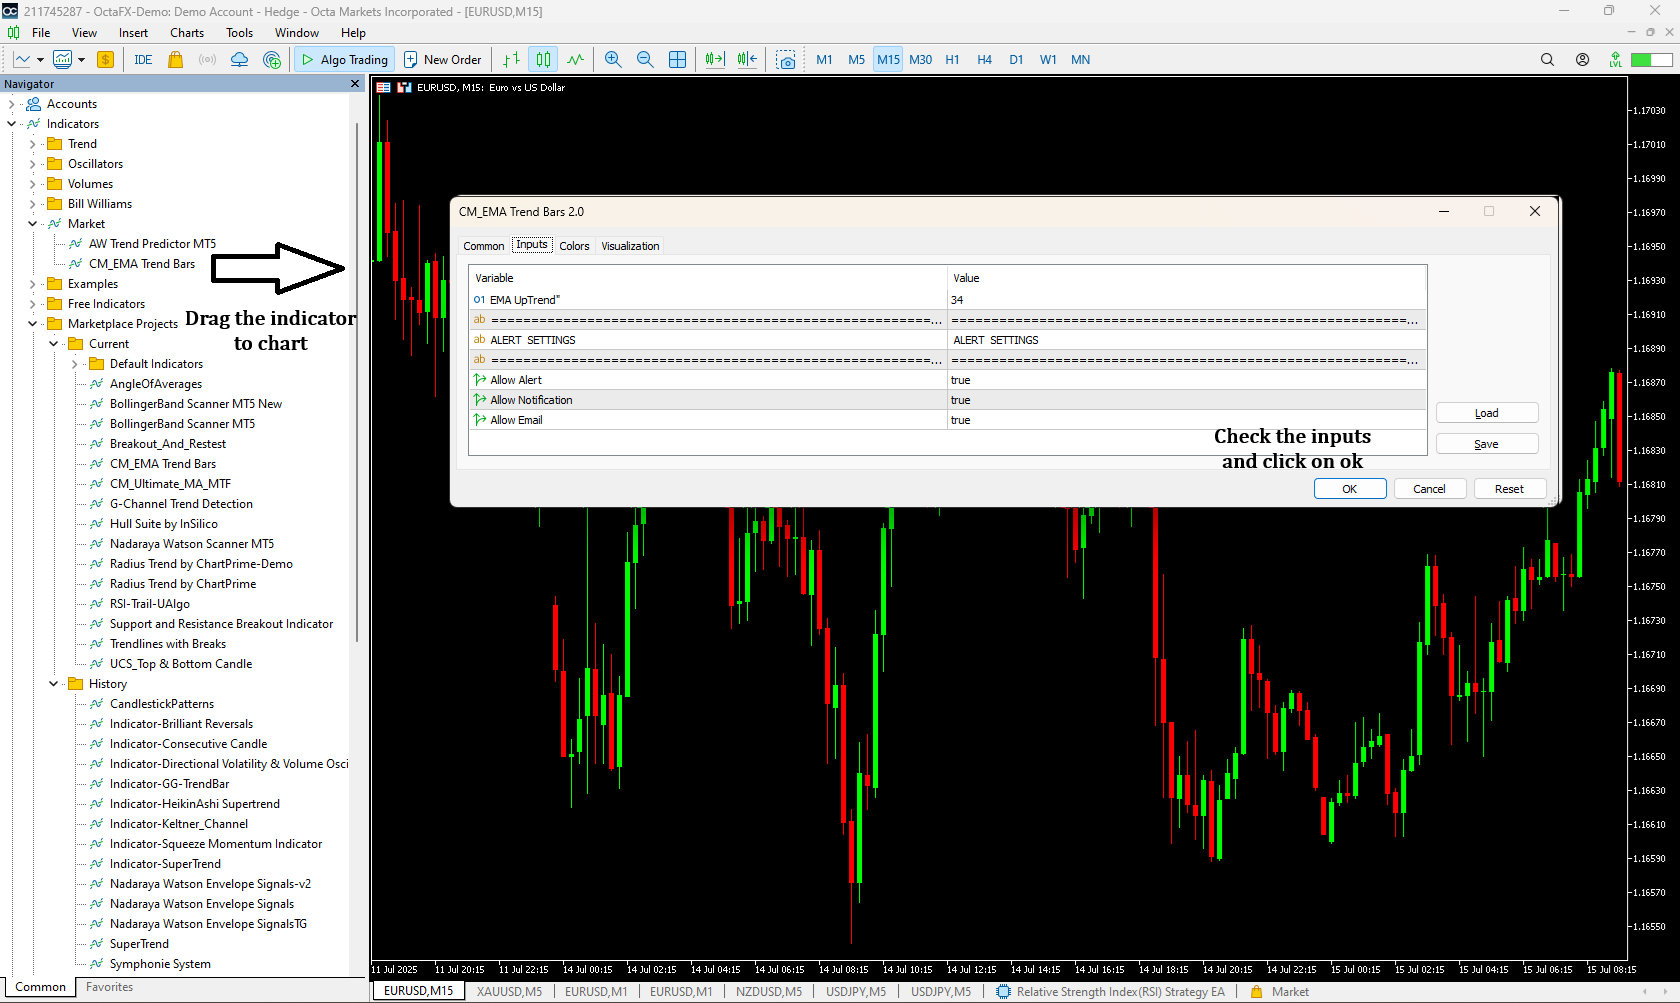1680x1003 pixels.
Task: Expand the Default Indicators folder
Action: click(x=75, y=364)
